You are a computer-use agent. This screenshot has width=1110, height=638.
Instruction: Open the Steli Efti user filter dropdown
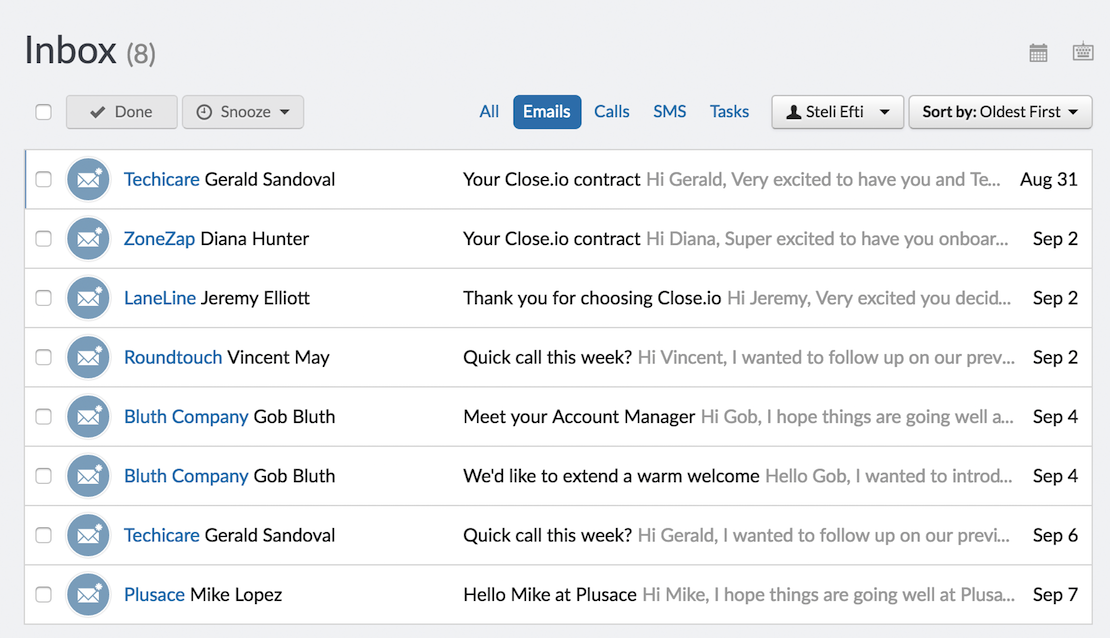(x=837, y=112)
